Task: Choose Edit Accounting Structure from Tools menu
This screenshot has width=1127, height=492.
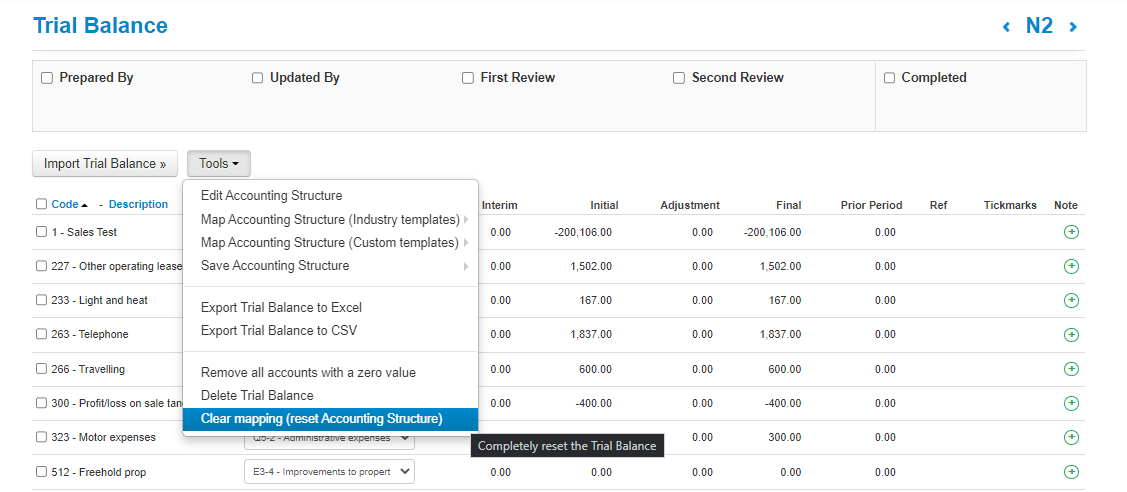Action: click(x=331, y=195)
